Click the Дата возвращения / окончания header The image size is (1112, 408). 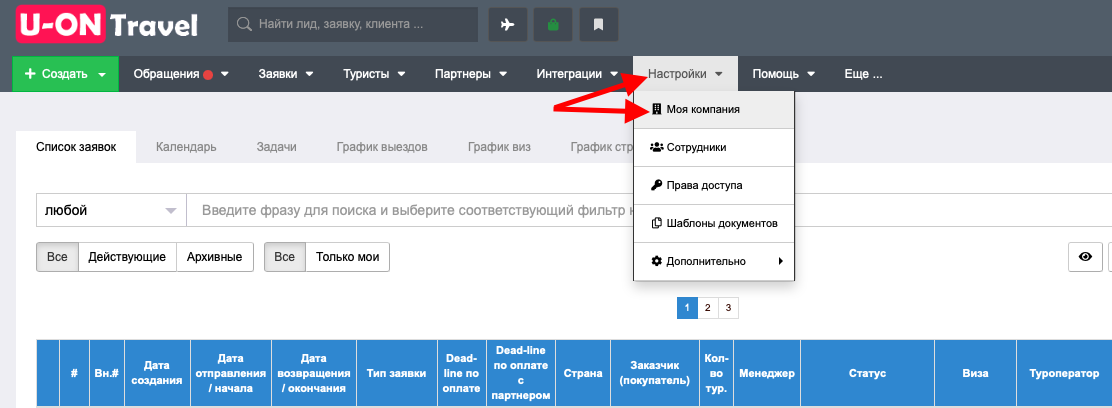point(313,373)
